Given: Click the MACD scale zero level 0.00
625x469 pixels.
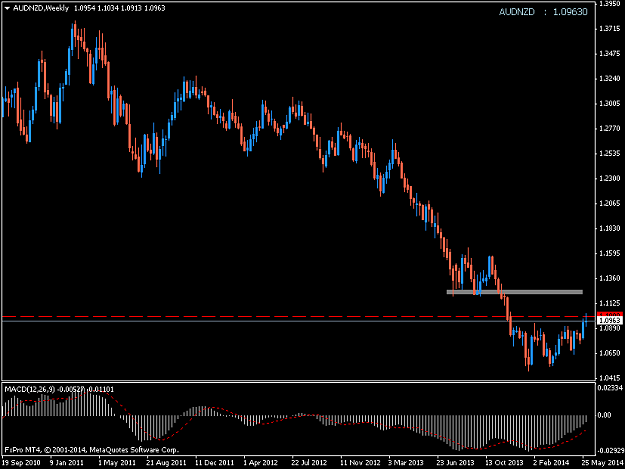Looking at the screenshot, I should (x=605, y=415).
